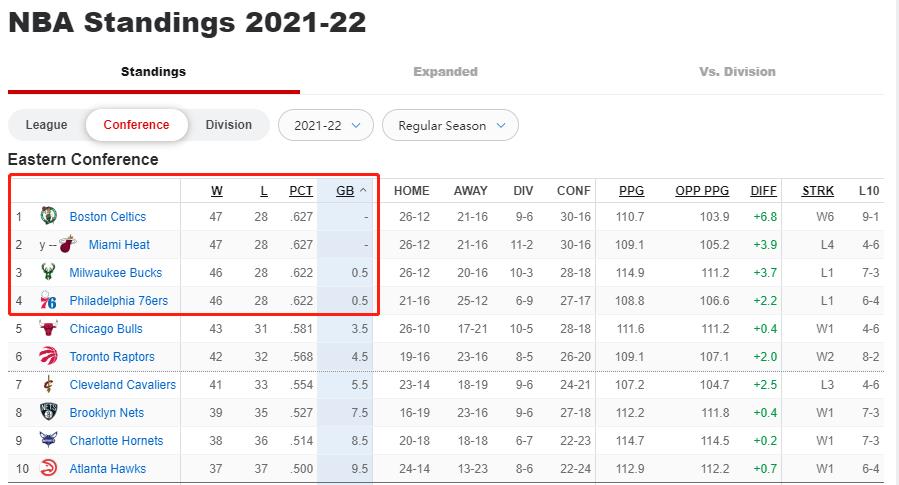Screen dimensions: 899x485
Task: Sort table by PPG column
Action: 631,191
